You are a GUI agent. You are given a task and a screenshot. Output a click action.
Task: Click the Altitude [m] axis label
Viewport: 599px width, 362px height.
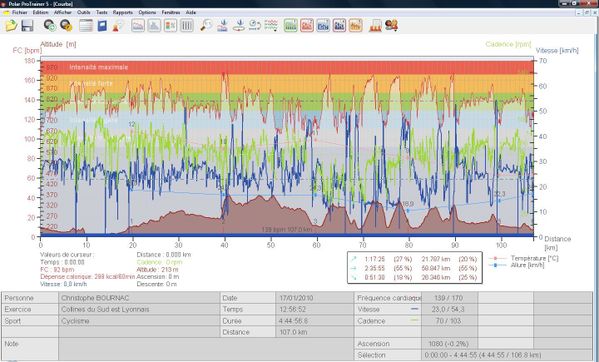click(58, 44)
